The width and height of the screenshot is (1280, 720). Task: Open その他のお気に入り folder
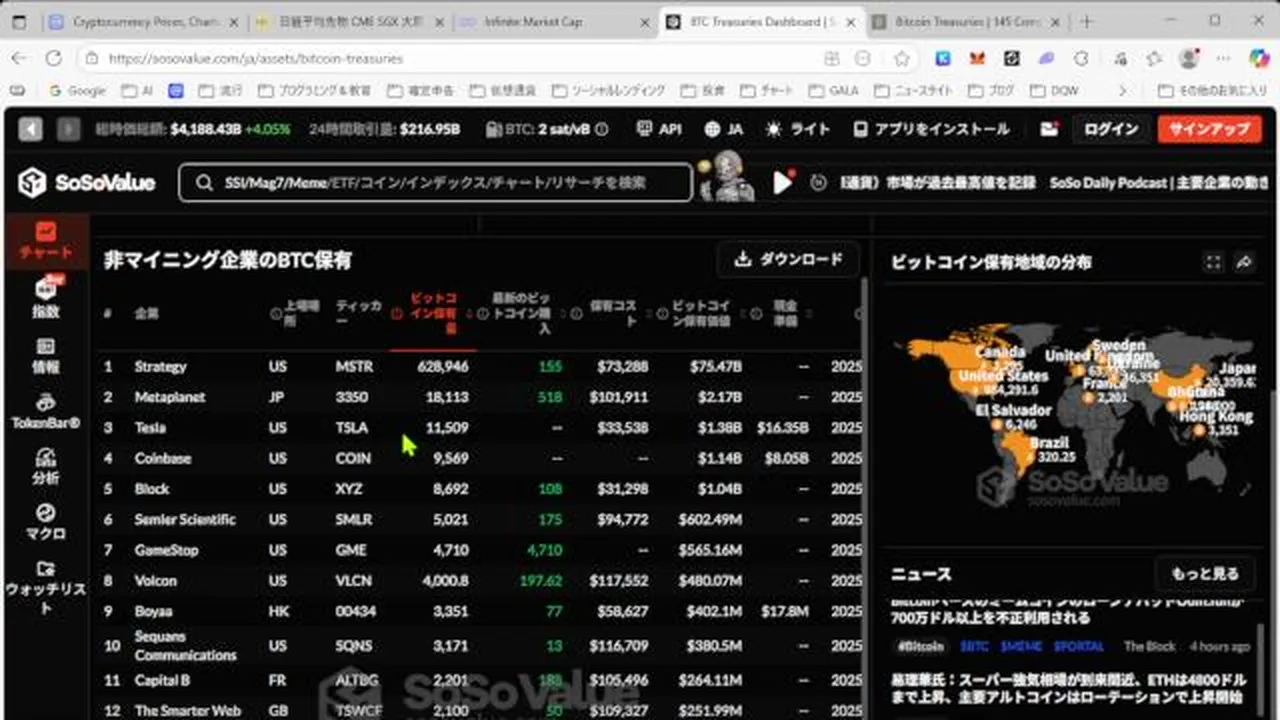(1212, 91)
